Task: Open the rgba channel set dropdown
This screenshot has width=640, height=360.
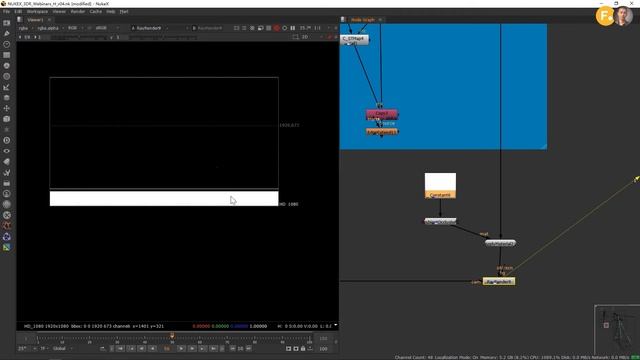Action: [25, 28]
